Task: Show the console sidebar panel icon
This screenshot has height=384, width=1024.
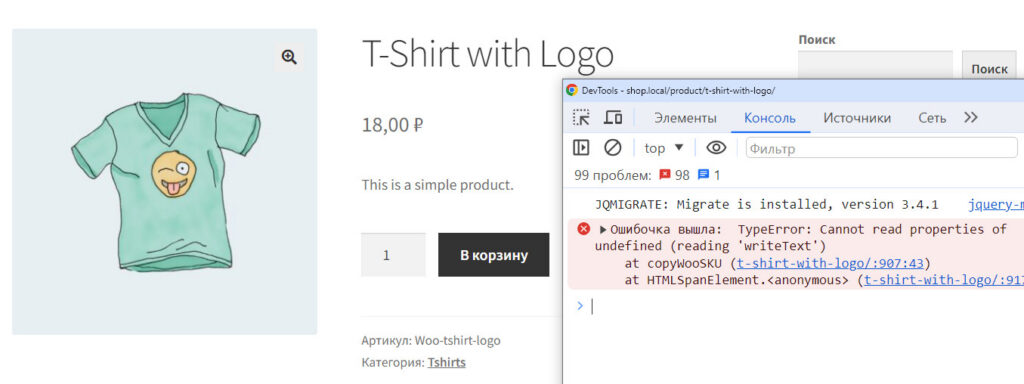Action: click(581, 148)
